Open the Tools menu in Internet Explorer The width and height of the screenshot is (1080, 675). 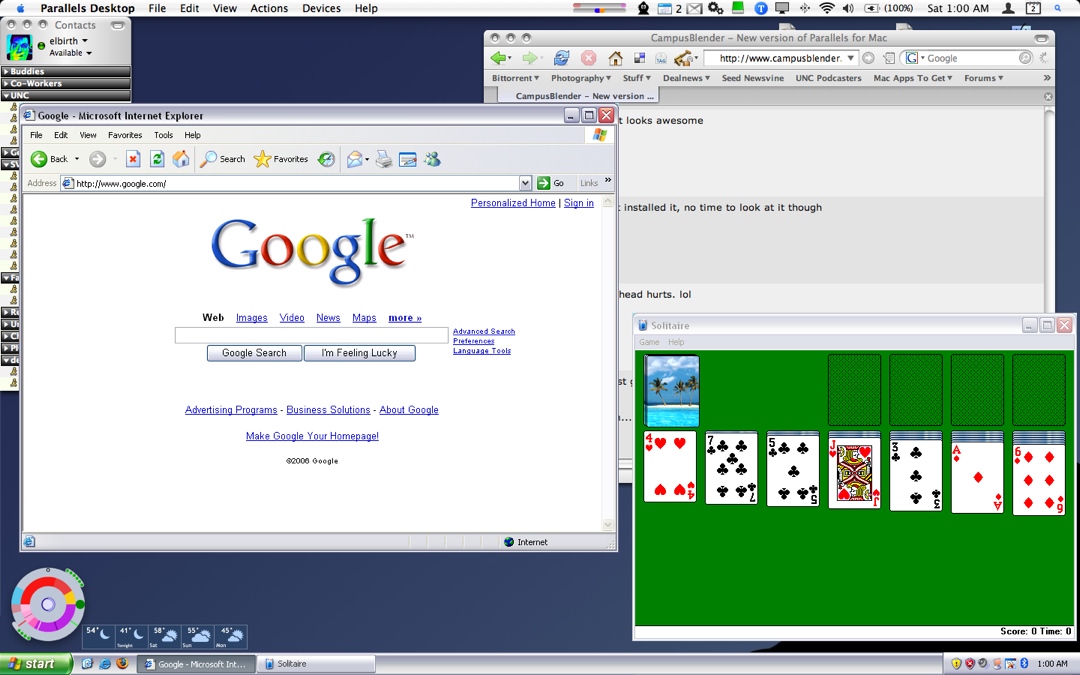pos(163,135)
